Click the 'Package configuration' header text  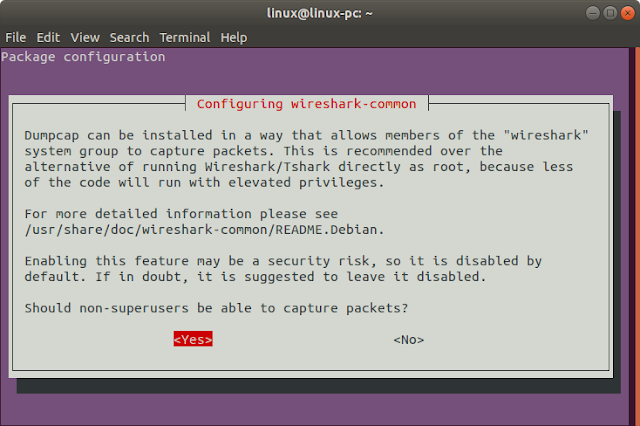[83, 57]
